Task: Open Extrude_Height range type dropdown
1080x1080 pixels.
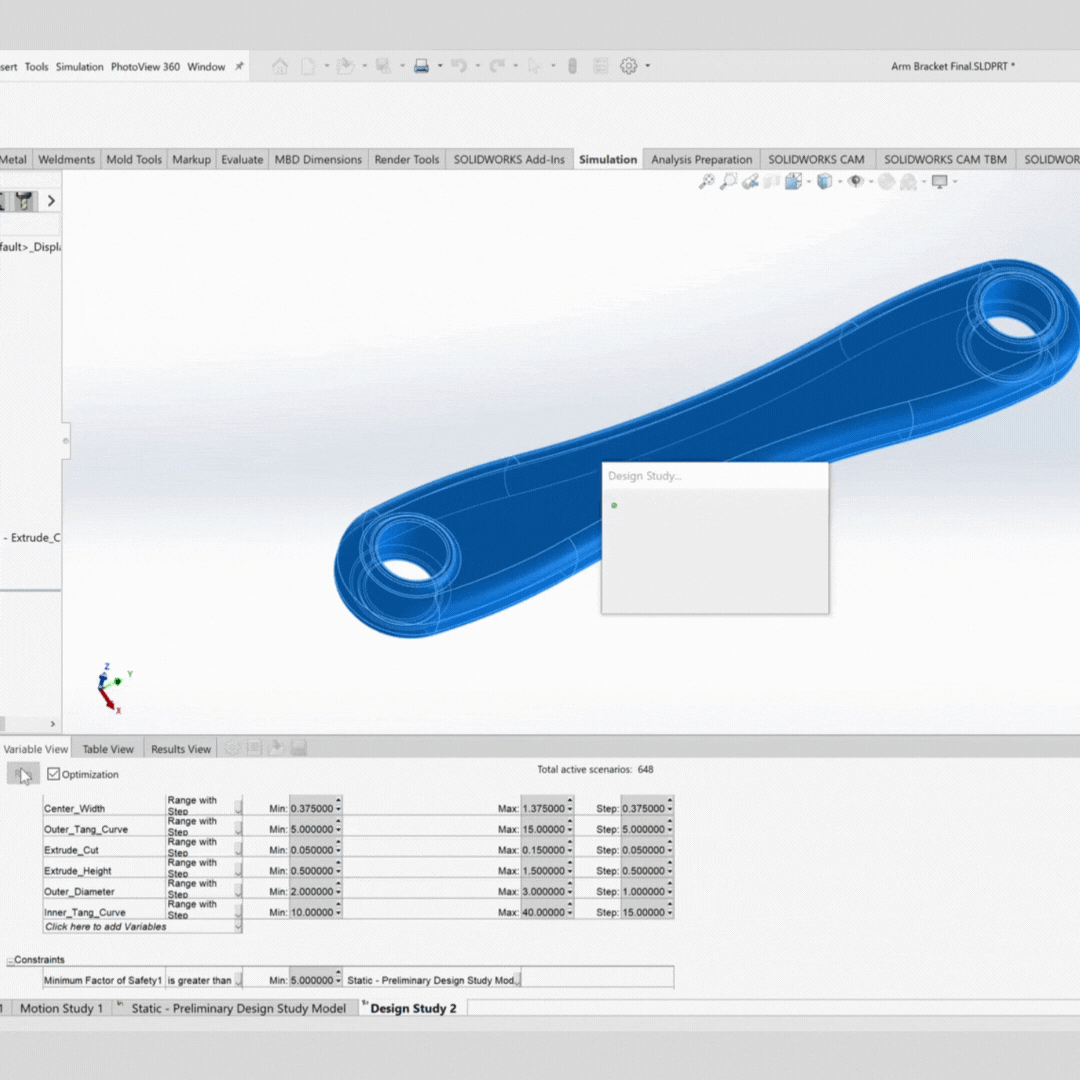Action: tap(238, 869)
